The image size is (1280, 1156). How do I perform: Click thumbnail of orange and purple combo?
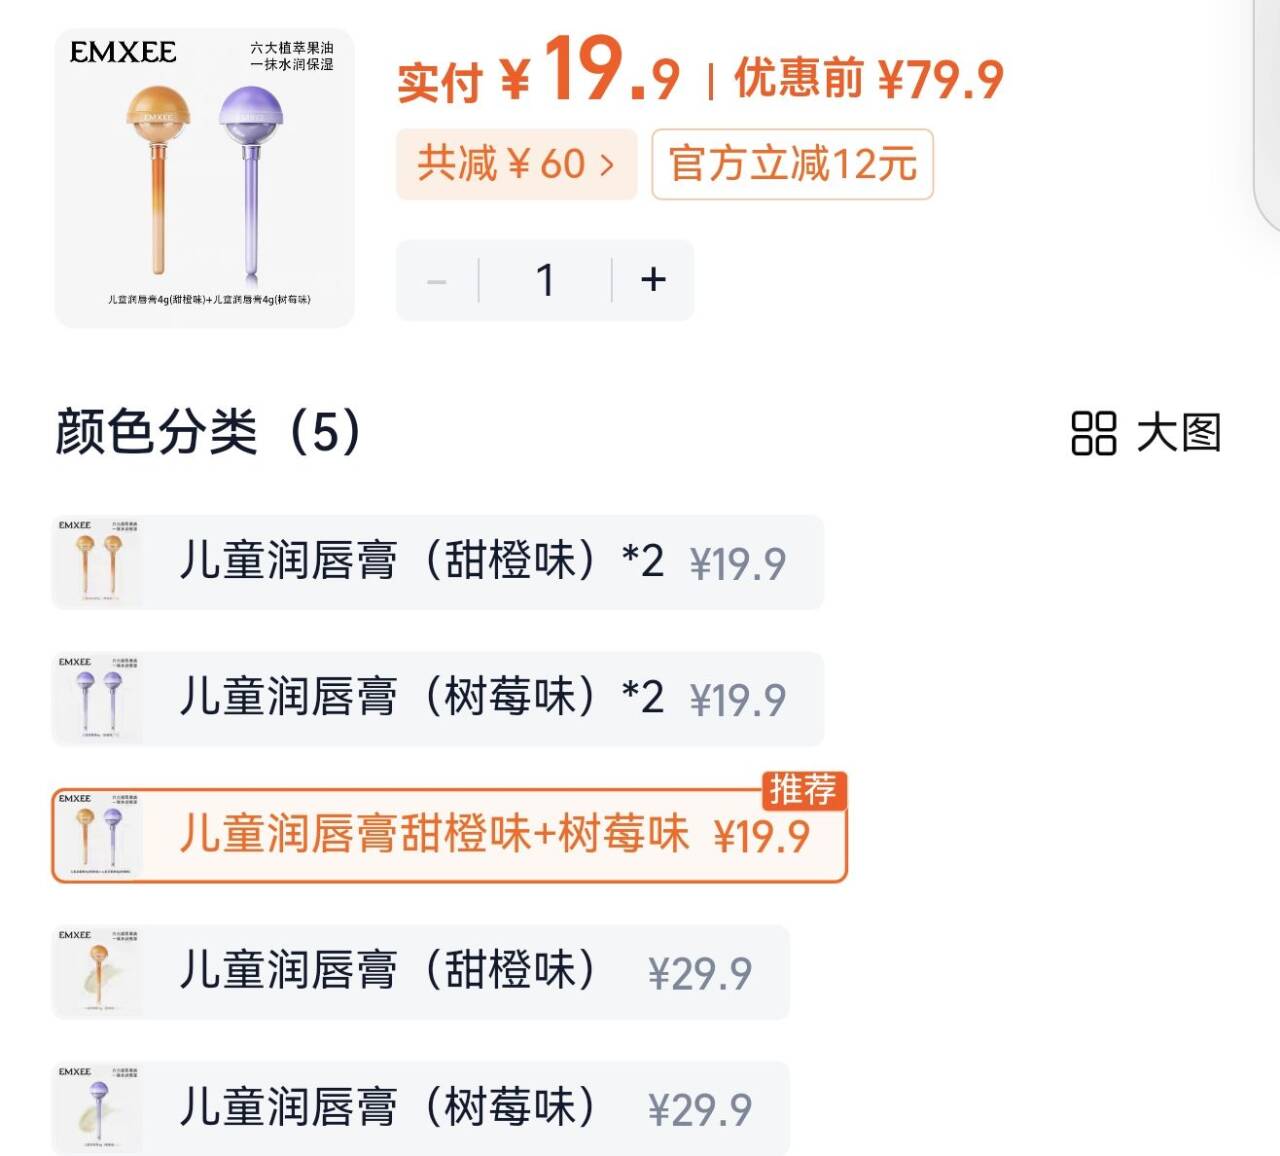pyautogui.click(x=98, y=835)
